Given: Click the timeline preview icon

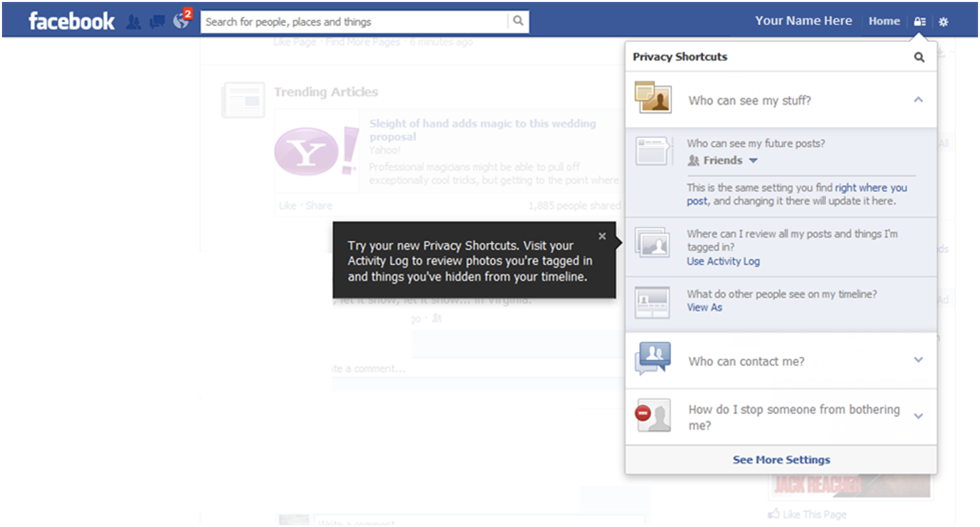Looking at the screenshot, I should click(652, 302).
